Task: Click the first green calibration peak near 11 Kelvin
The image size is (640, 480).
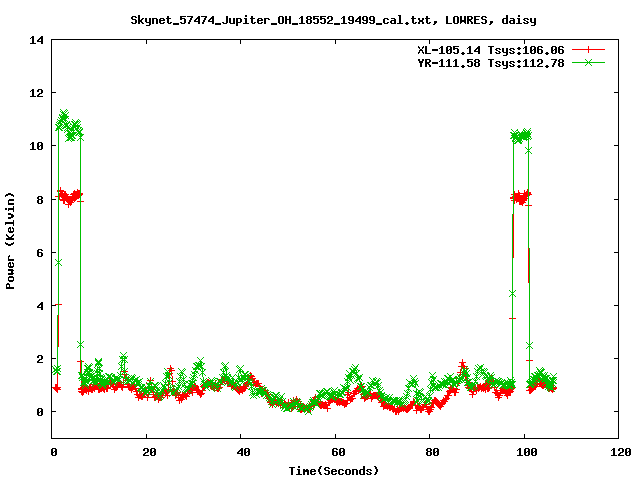Action: (69, 125)
